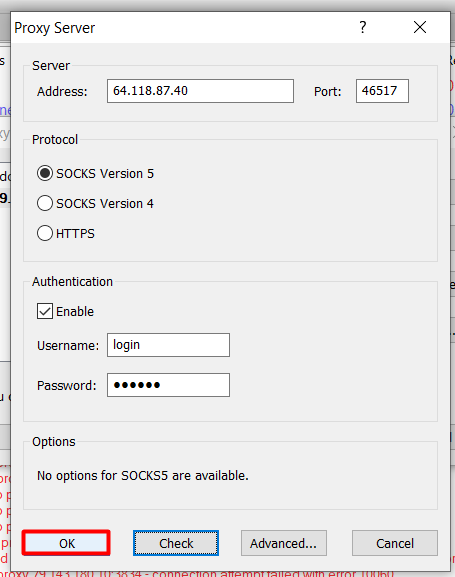Open the Advanced... settings

click(x=284, y=543)
